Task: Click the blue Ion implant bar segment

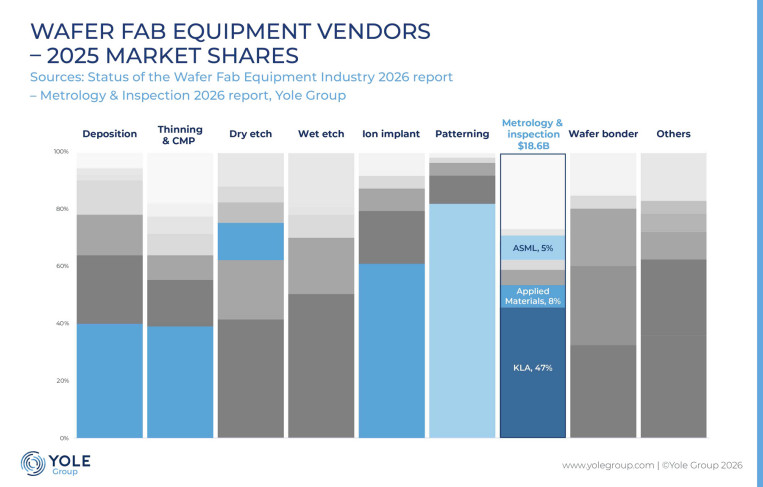Action: point(392,351)
